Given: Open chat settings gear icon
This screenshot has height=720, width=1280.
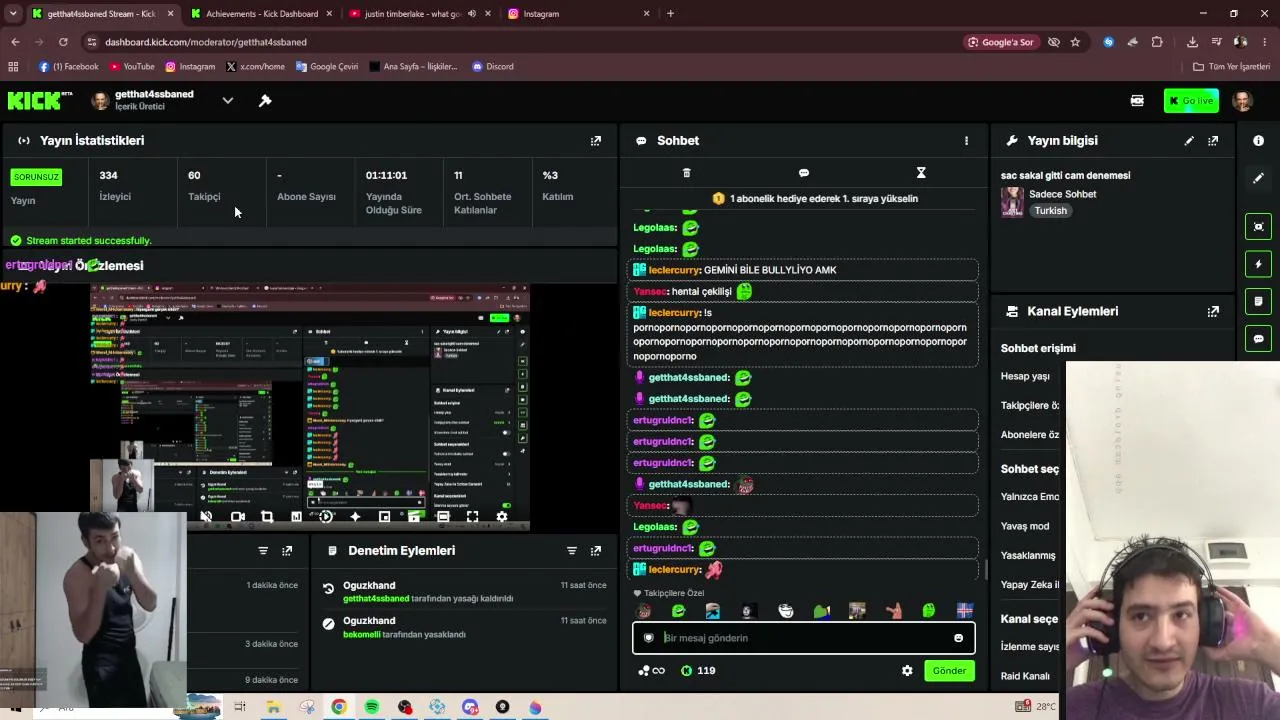Looking at the screenshot, I should click(907, 671).
